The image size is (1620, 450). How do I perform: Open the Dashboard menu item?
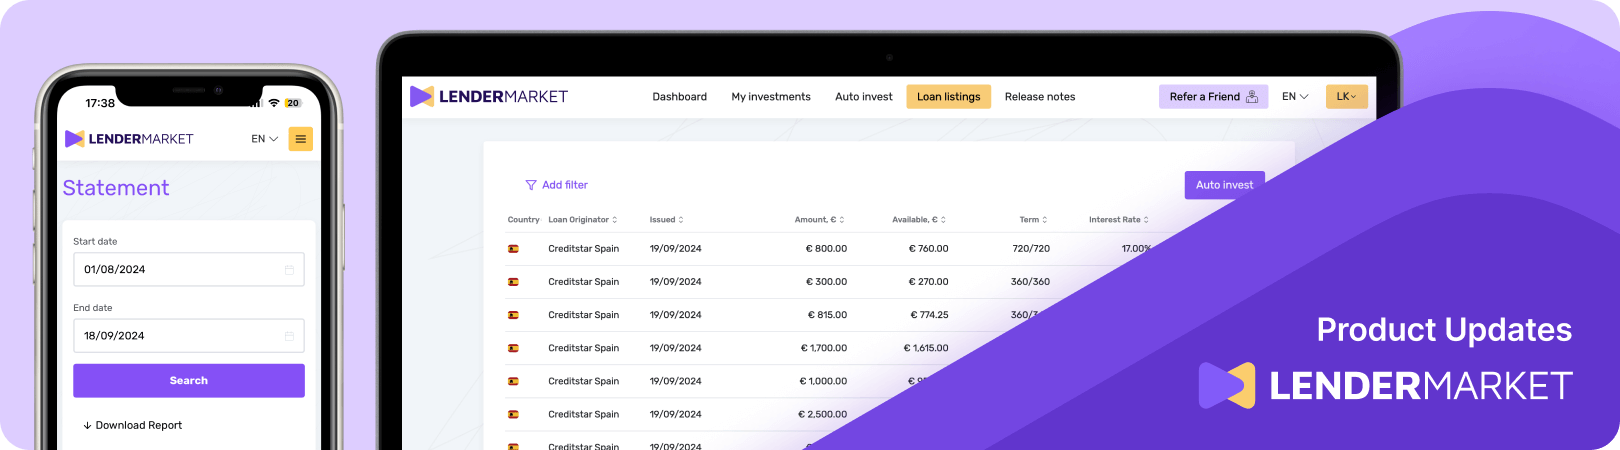tap(679, 97)
